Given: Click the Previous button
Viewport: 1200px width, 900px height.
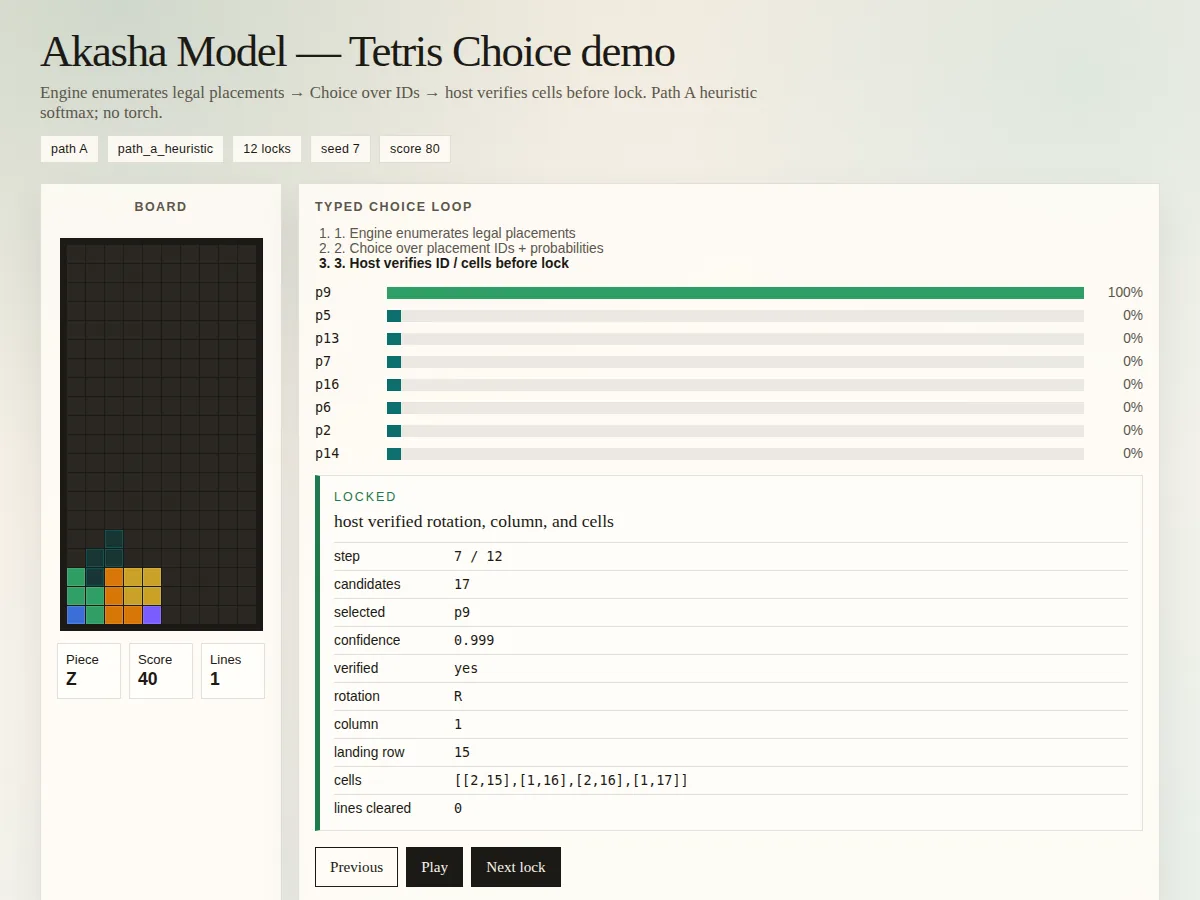Looking at the screenshot, I should click(356, 867).
